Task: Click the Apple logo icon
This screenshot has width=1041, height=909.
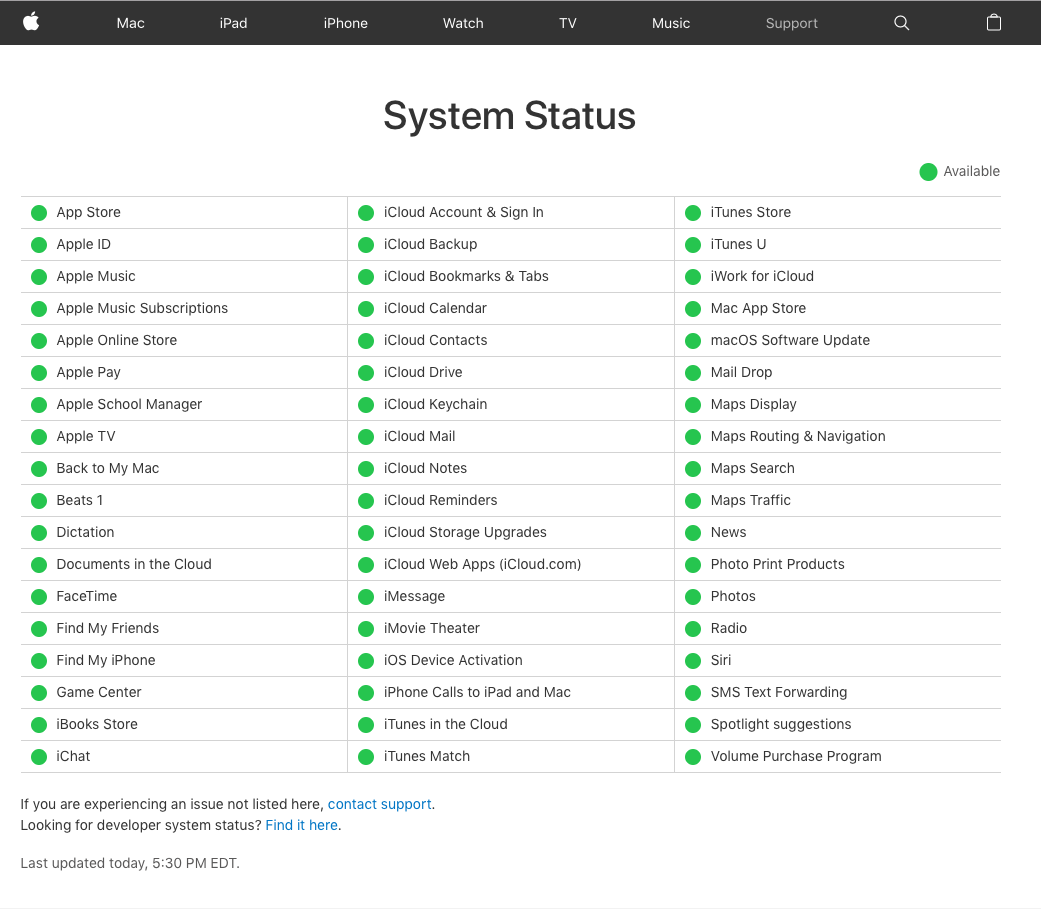Action: coord(31,23)
